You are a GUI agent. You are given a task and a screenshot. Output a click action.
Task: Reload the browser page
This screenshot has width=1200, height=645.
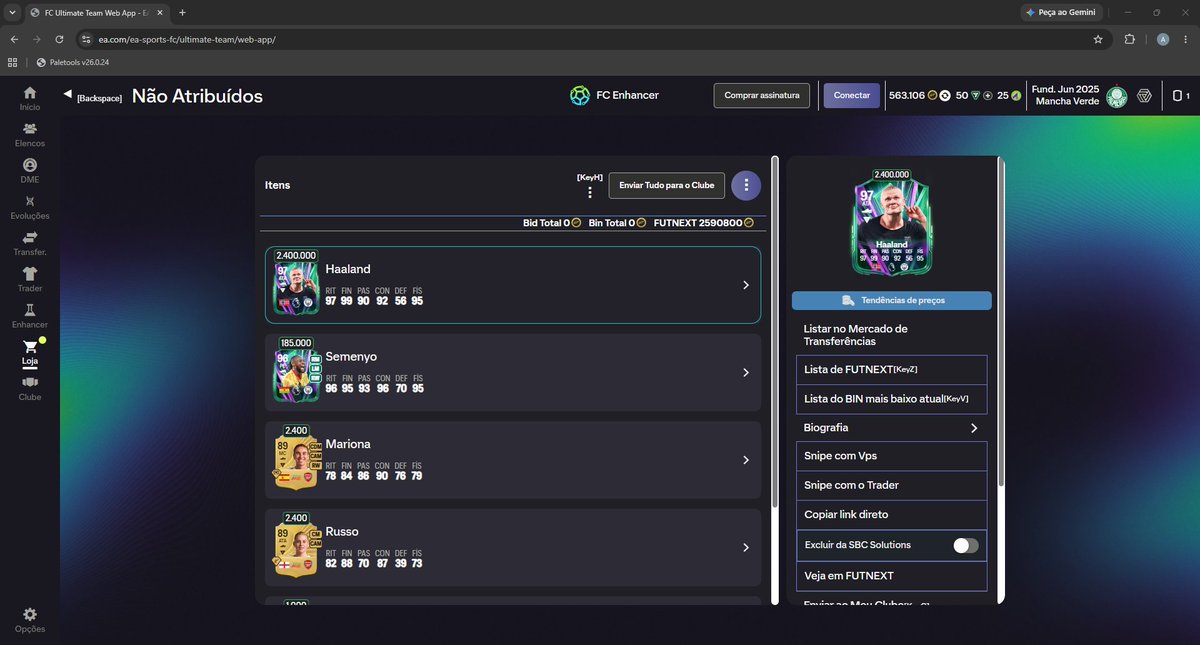pos(60,39)
